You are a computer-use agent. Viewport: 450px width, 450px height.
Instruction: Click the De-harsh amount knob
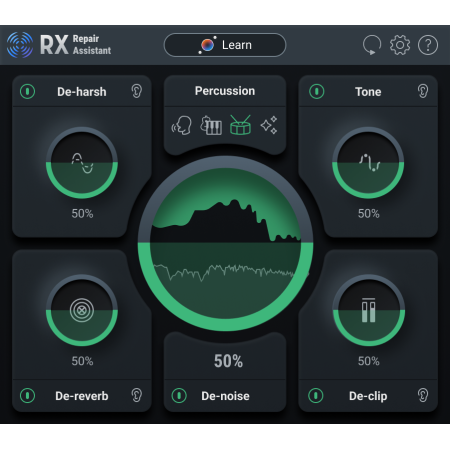82,163
